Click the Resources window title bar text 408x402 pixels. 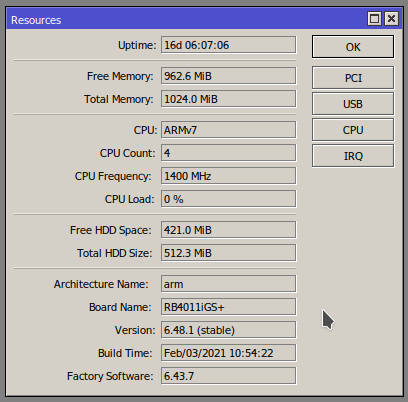tap(36, 20)
